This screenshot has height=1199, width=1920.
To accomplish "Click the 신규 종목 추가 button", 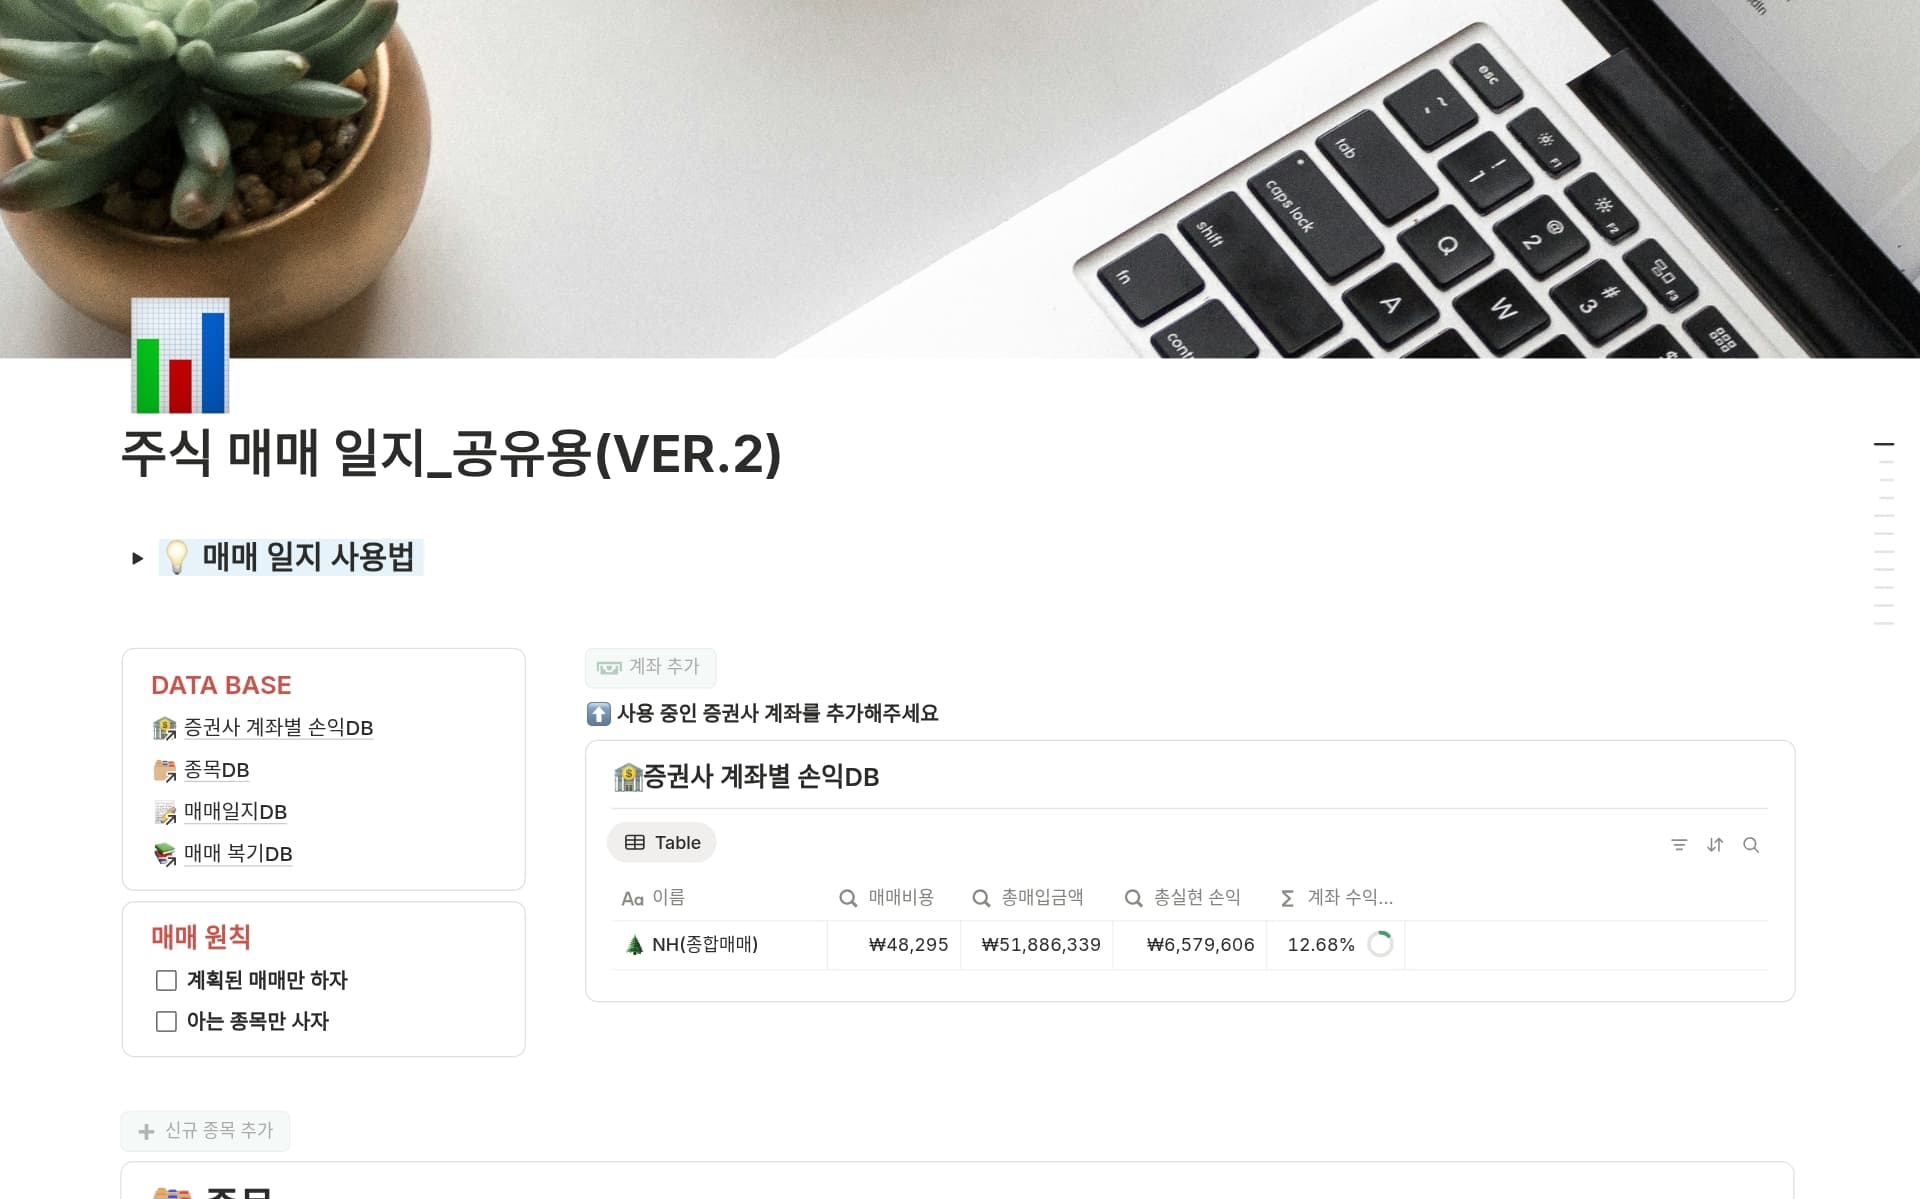I will [206, 1131].
